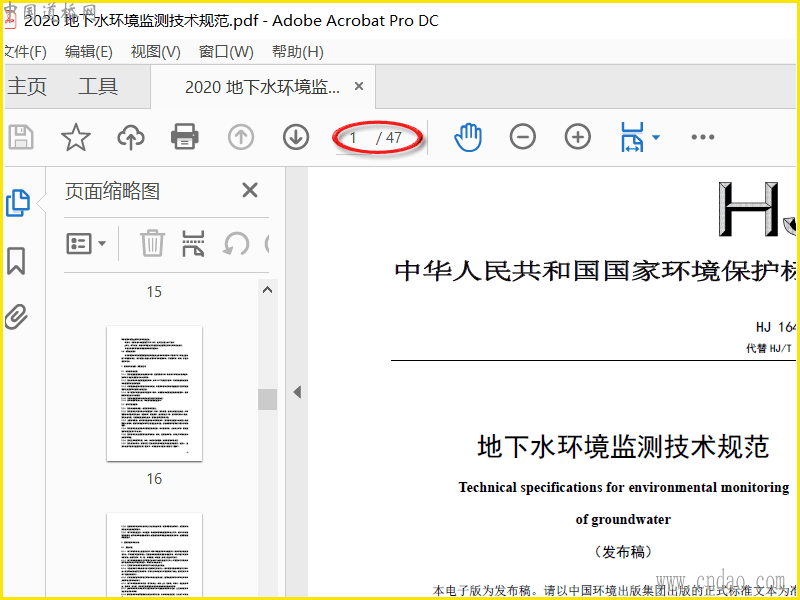Open the 文件(F) menu
The height and width of the screenshot is (600, 800).
pyautogui.click(x=25, y=52)
